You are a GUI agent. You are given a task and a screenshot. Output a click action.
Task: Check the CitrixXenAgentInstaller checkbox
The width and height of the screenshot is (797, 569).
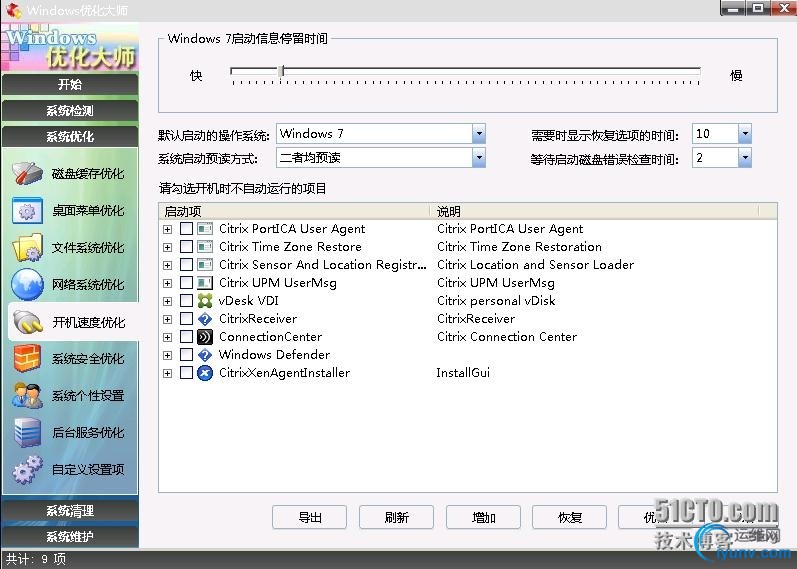click(187, 373)
